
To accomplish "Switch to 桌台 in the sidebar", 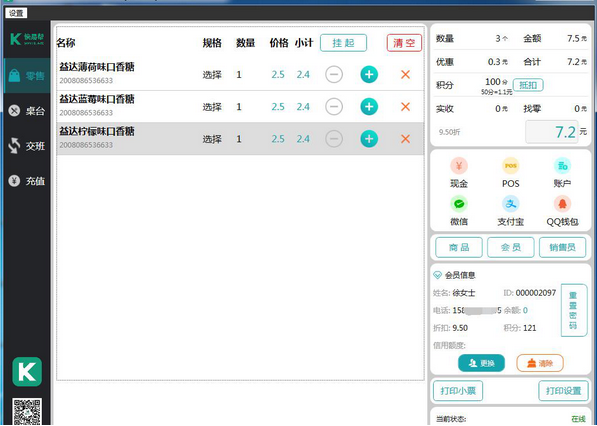I will [27, 111].
